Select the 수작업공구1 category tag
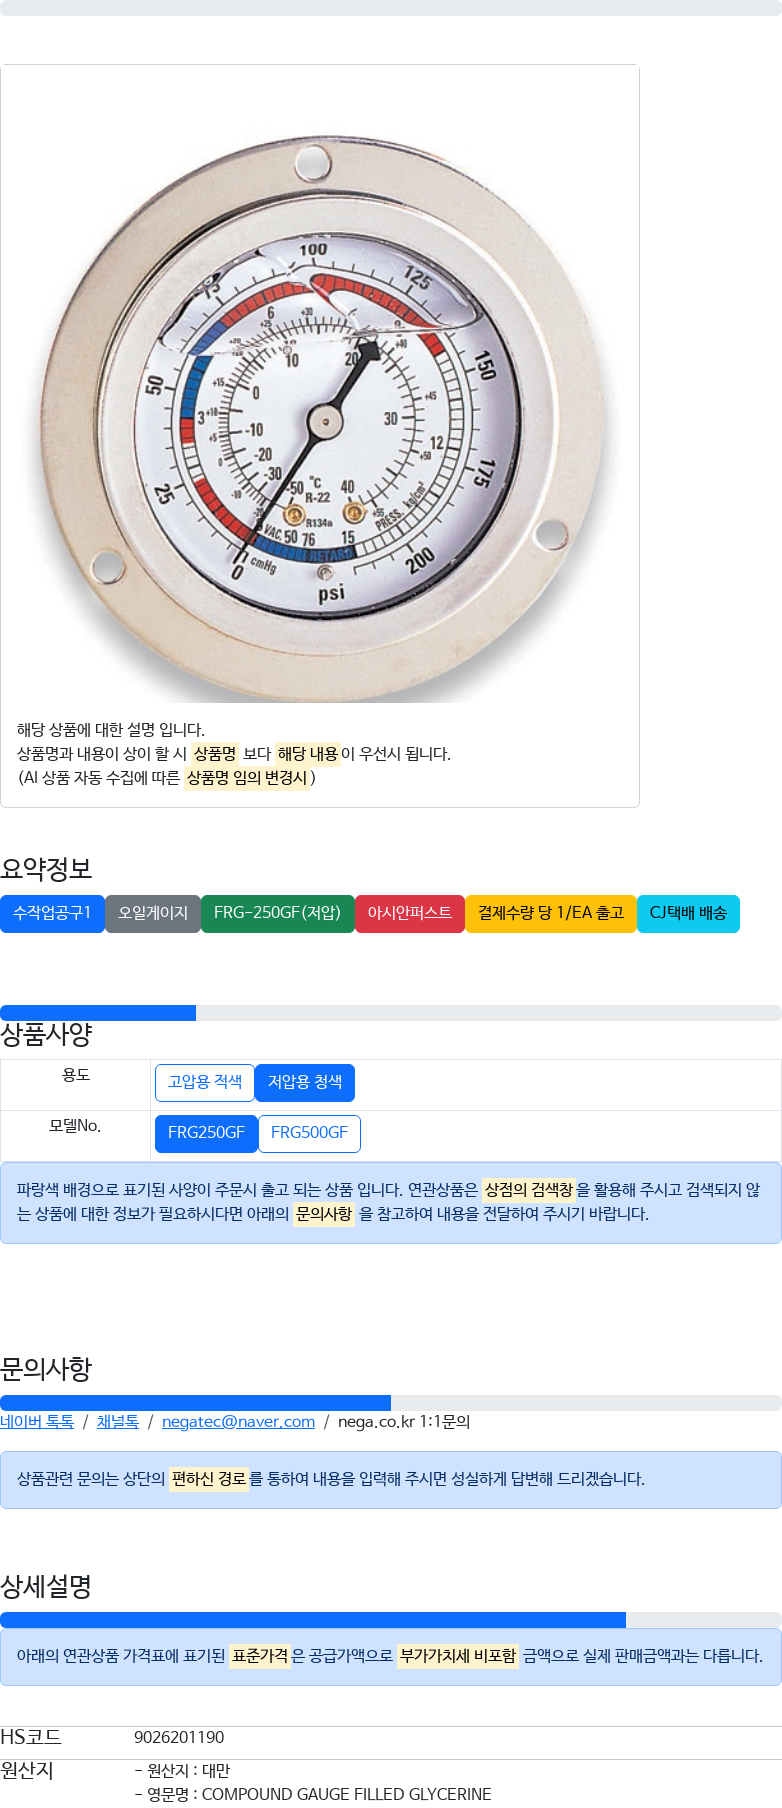 52,914
